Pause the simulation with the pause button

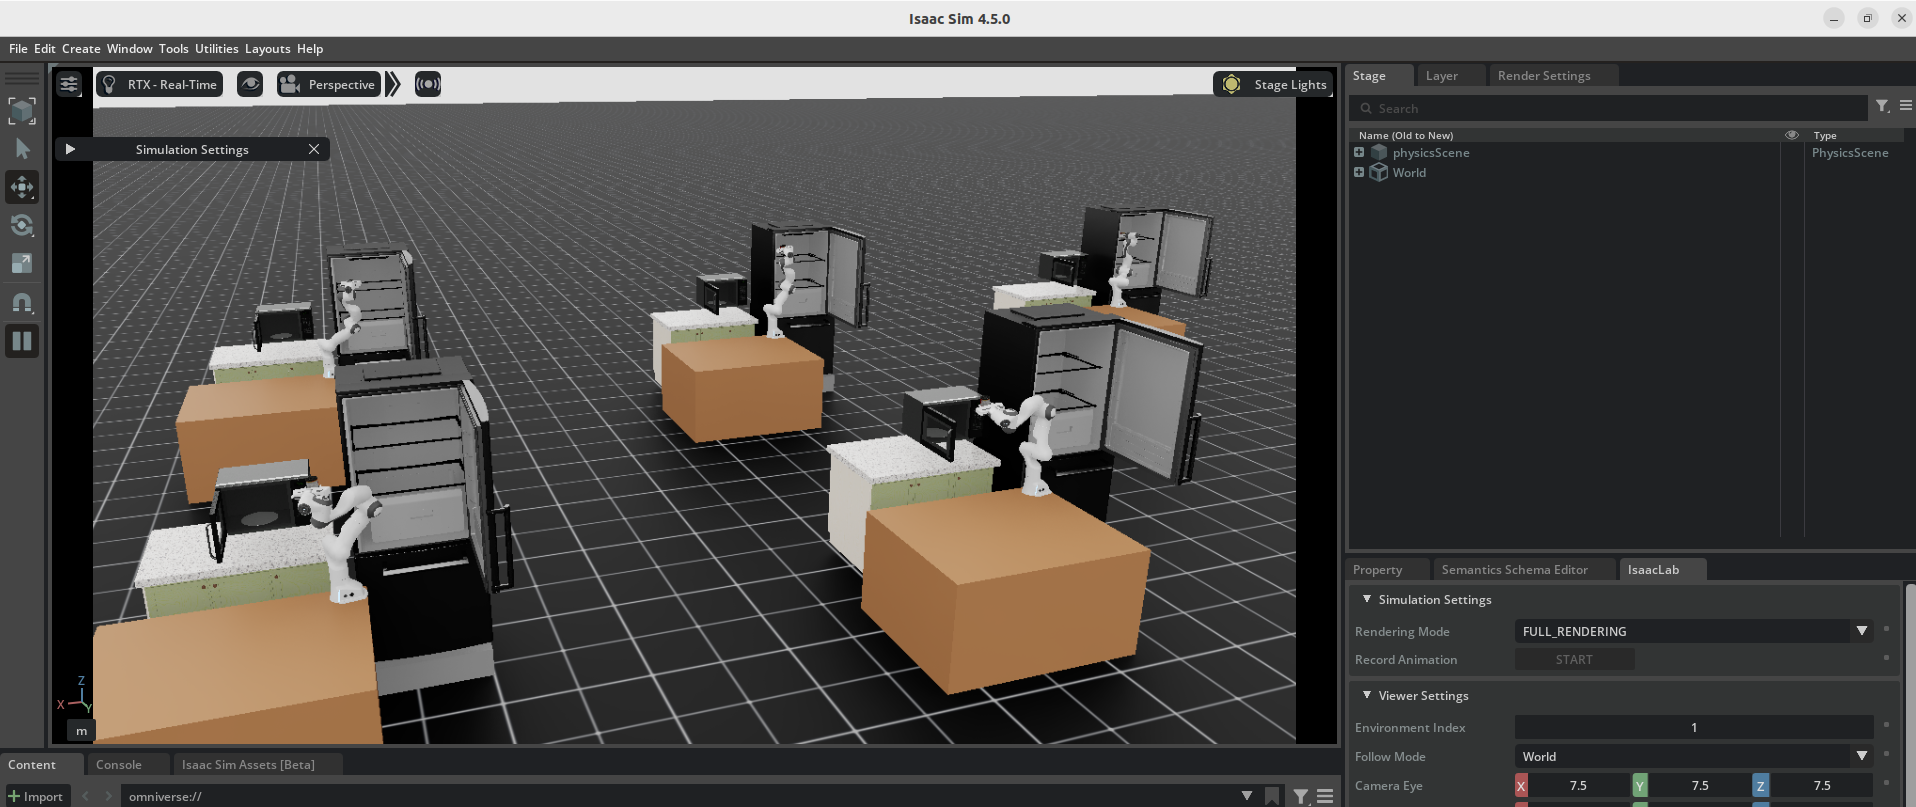22,341
